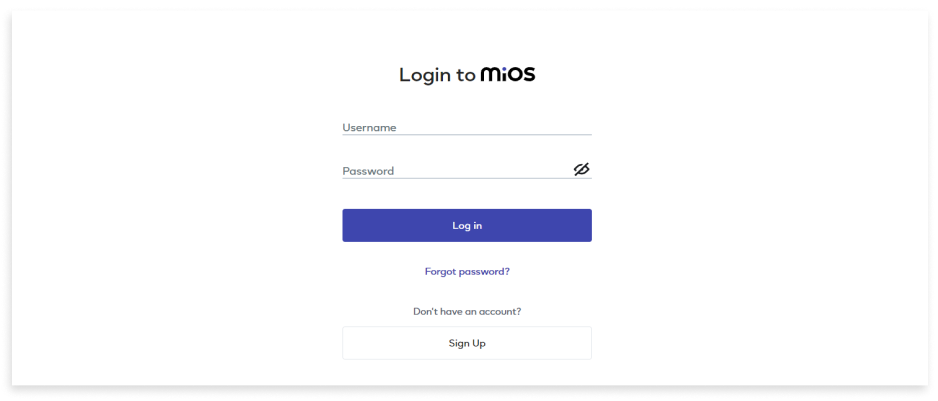Click the "Don't have an account?" text
Image resolution: width=938 pixels, height=401 pixels.
[467, 312]
